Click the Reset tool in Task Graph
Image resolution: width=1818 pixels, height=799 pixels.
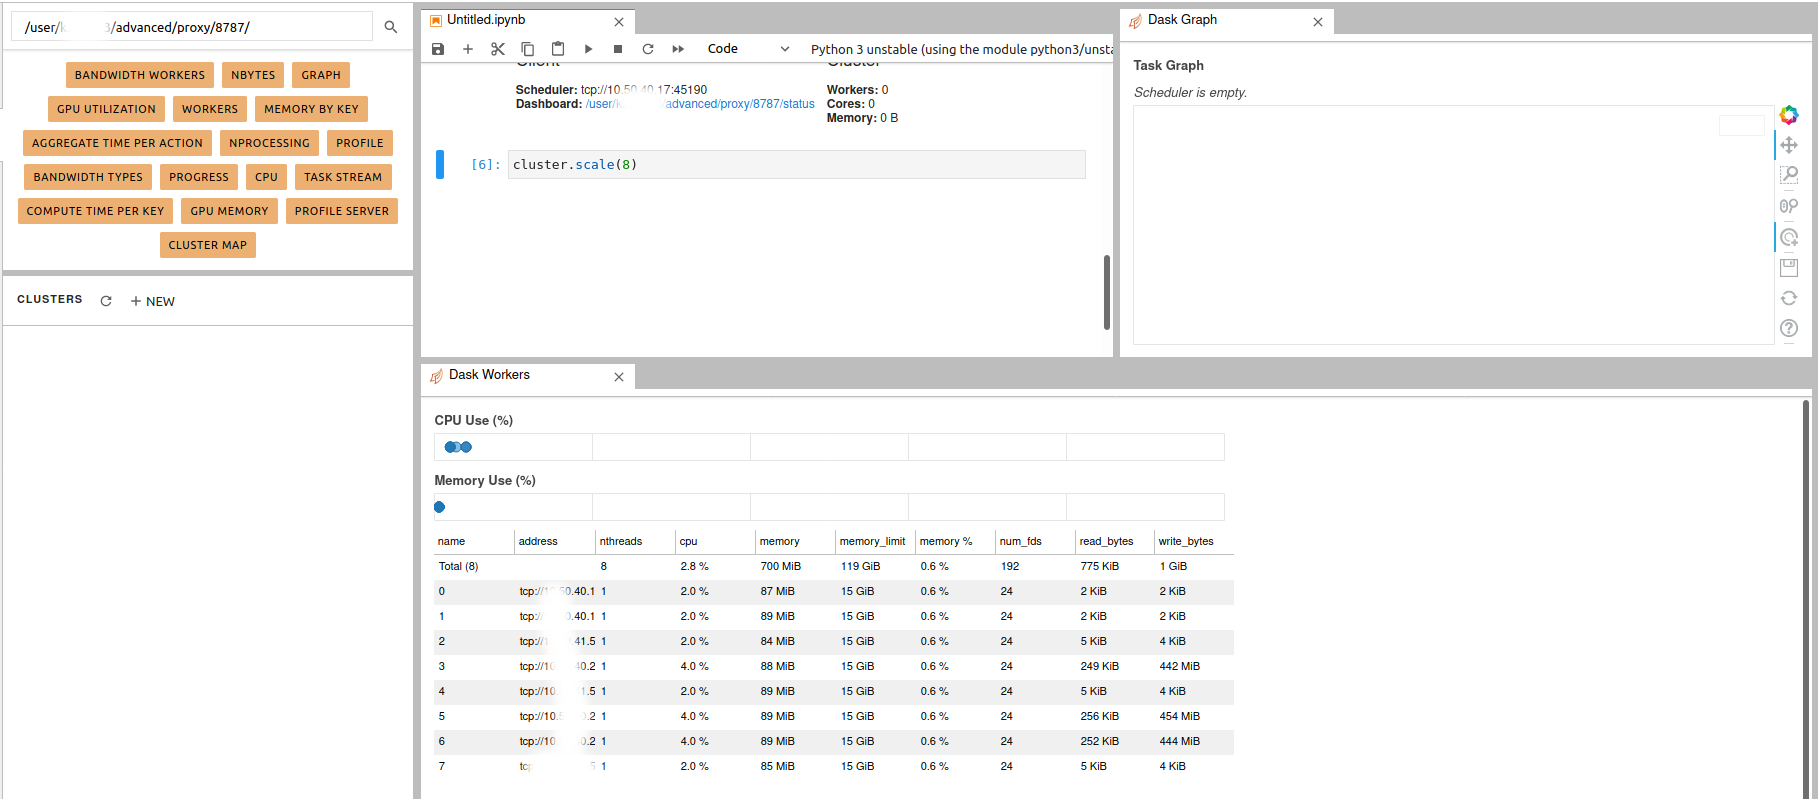[x=1789, y=298]
